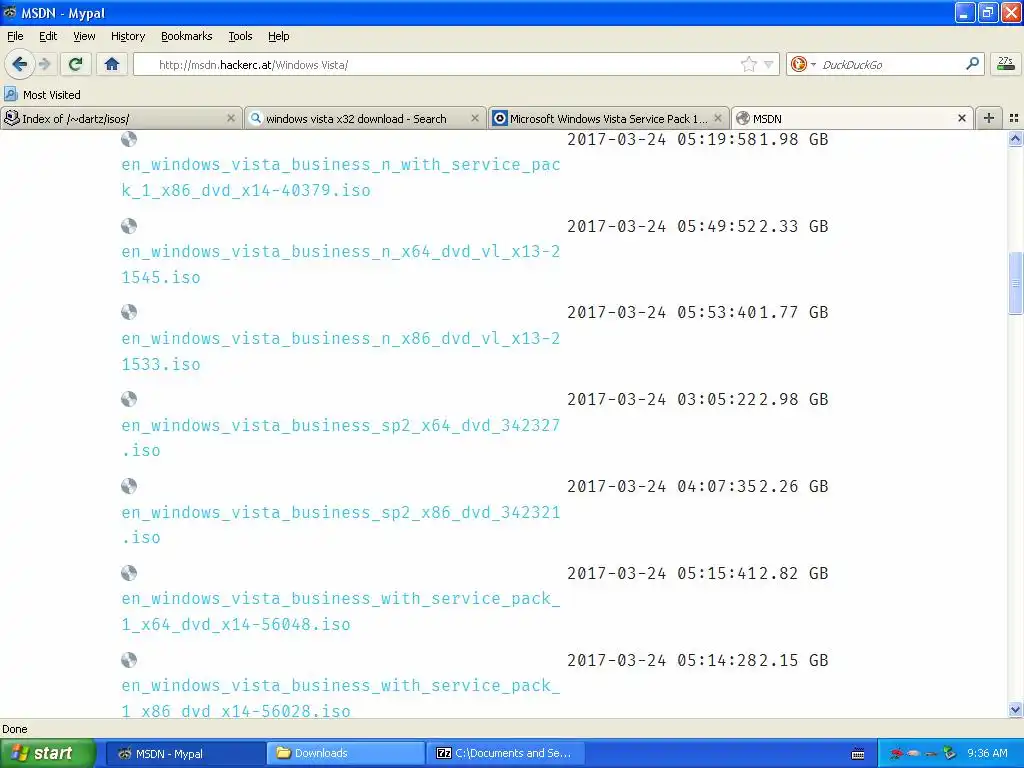
Task: Go to the Home page
Action: (112, 64)
